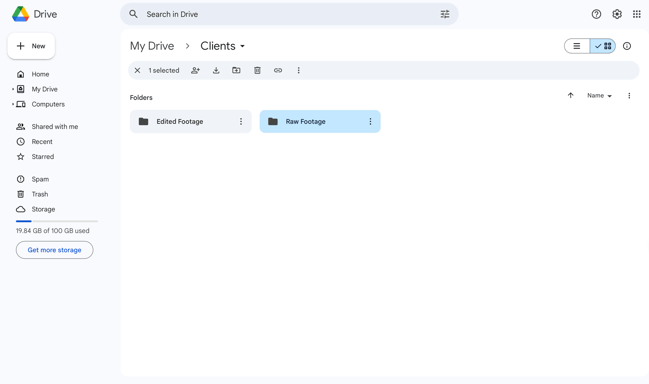The image size is (649, 384).
Task: Select the Raw Footage folder
Action: [x=320, y=121]
